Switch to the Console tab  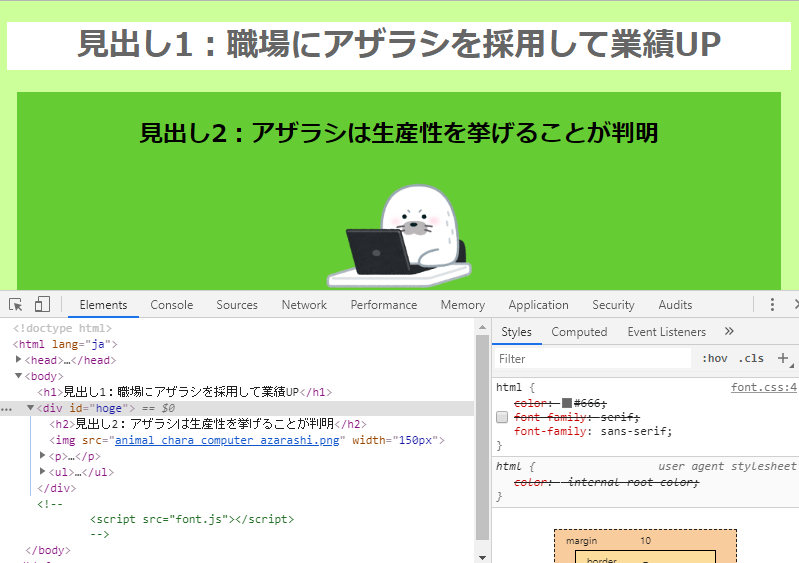172,305
